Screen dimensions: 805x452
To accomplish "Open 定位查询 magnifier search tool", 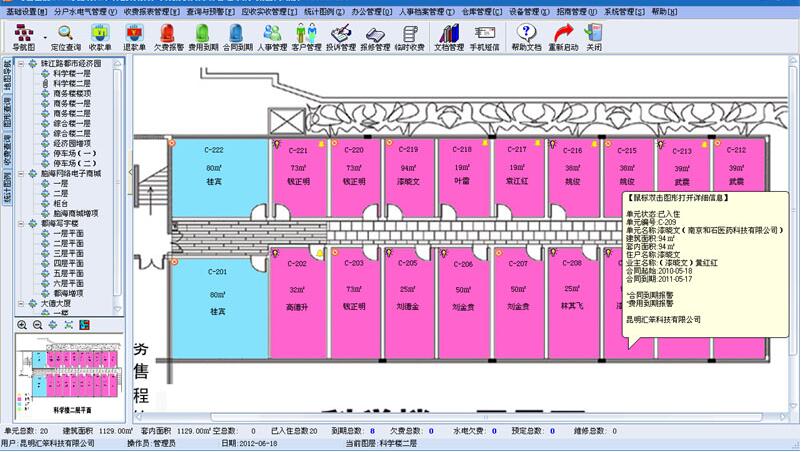I will point(66,37).
